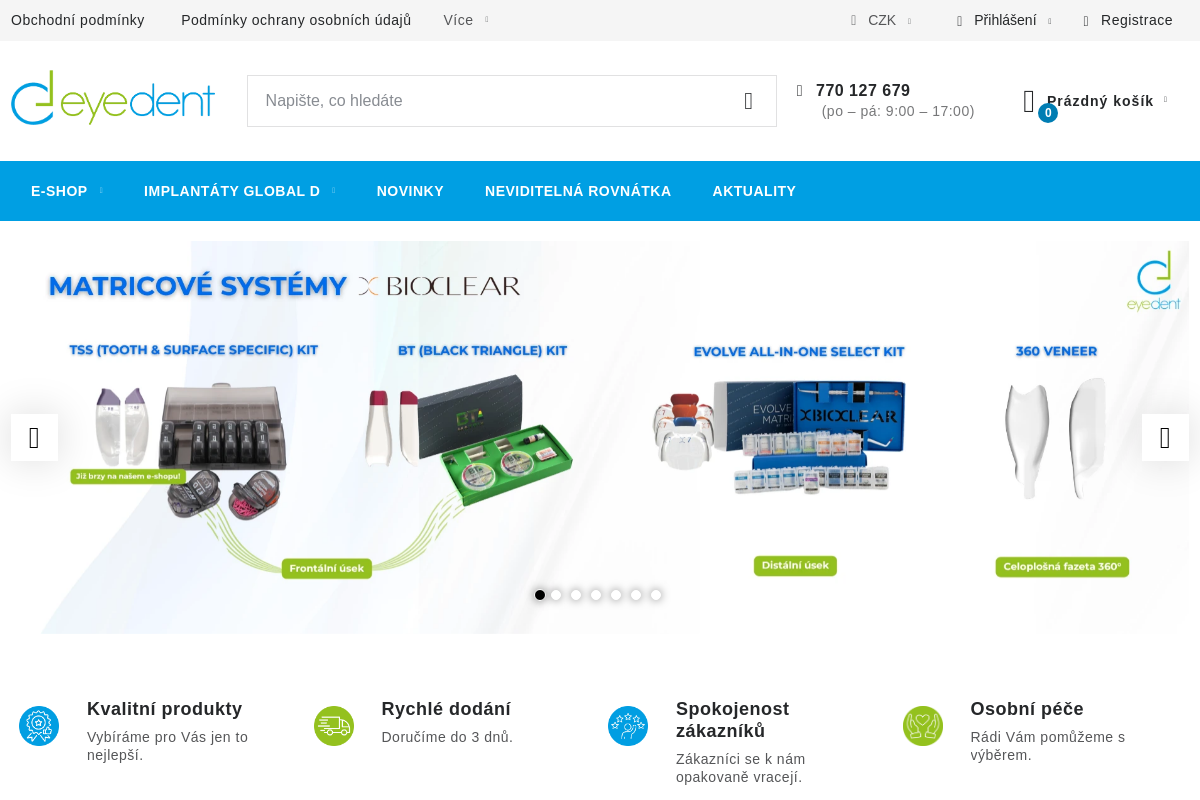
Task: Expand the Přihlášení login dropdown
Action: coord(1005,20)
